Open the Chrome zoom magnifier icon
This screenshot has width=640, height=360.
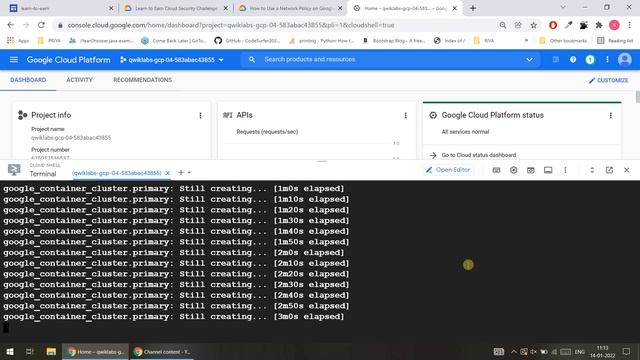(503, 25)
